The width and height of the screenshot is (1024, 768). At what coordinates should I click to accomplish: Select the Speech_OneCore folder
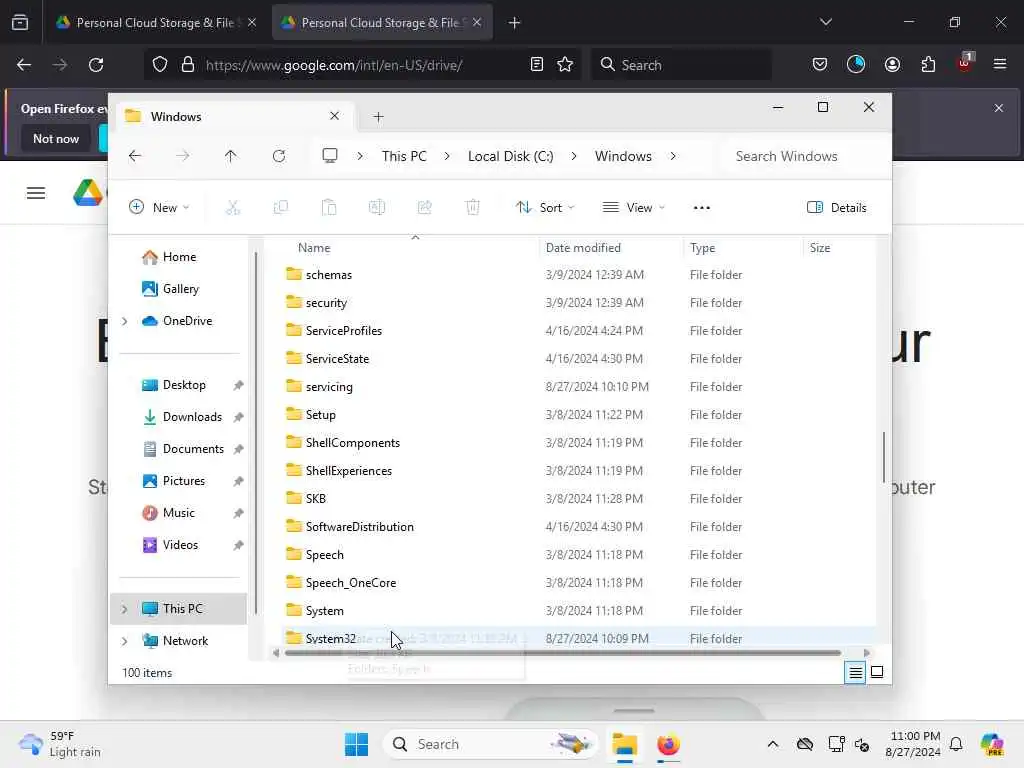point(351,583)
